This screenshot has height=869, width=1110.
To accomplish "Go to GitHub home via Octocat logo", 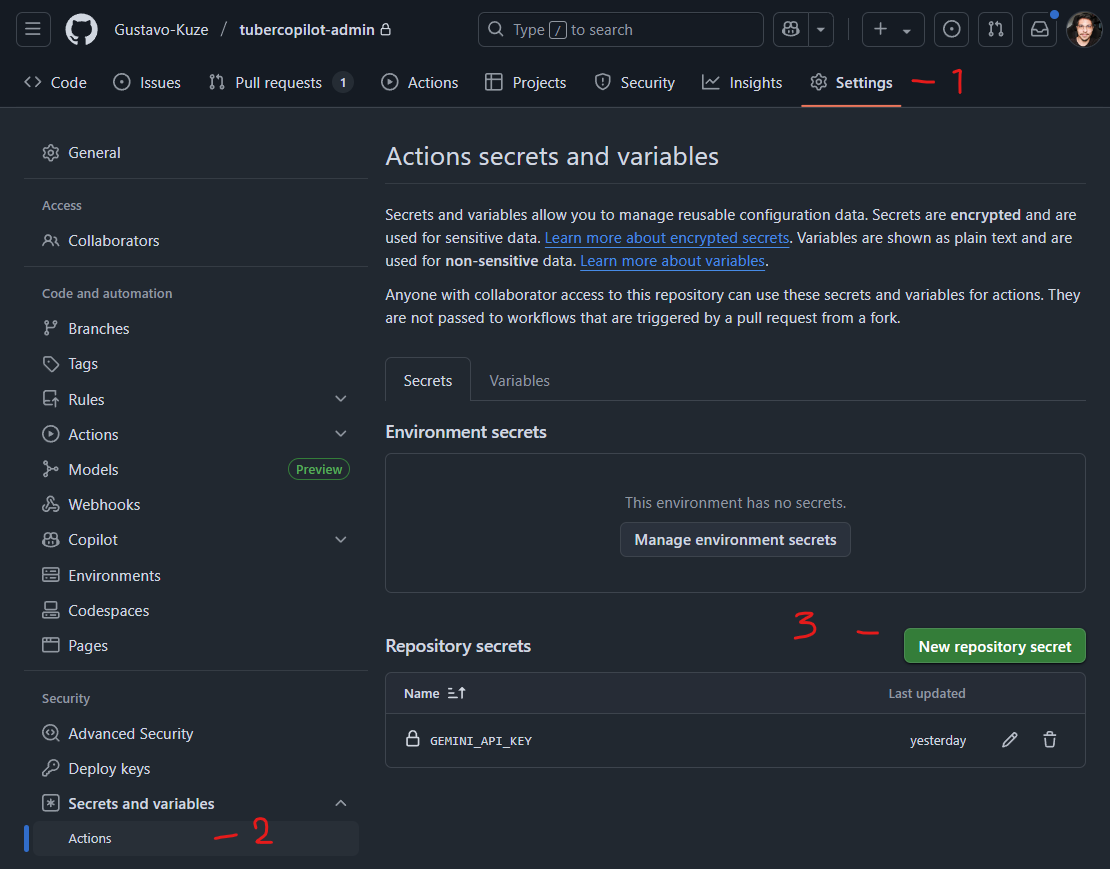I will (x=81, y=30).
